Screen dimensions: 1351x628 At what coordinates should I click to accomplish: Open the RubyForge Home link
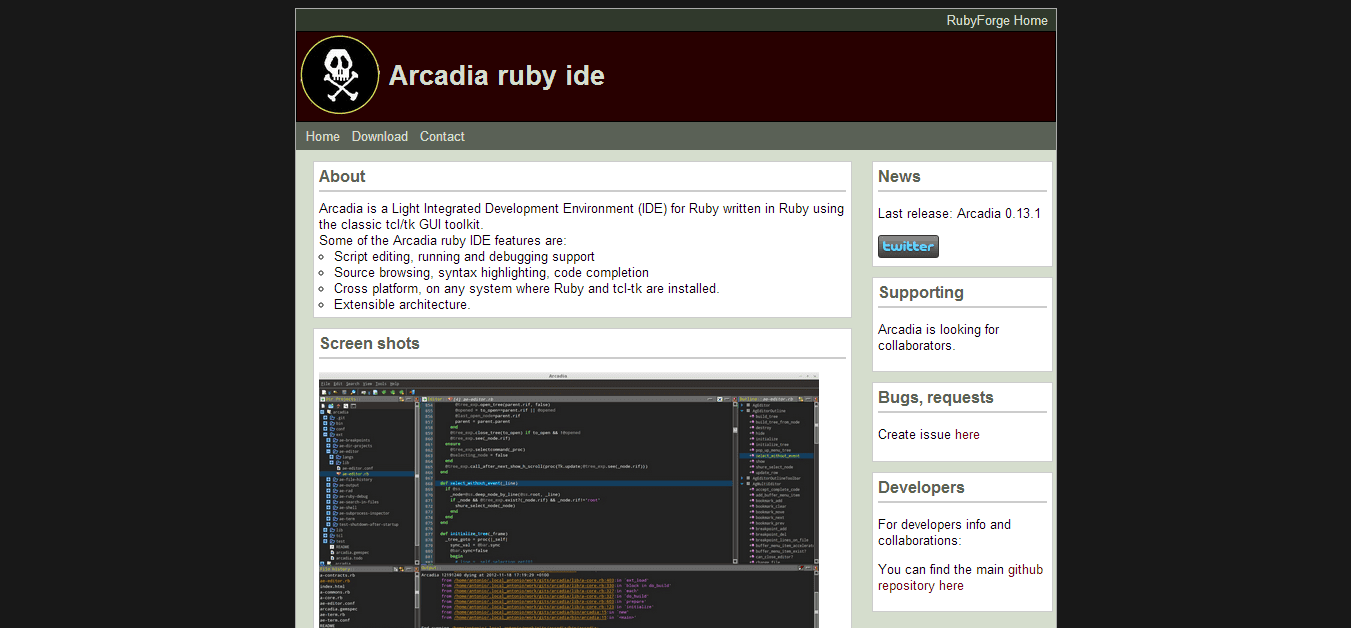997,20
